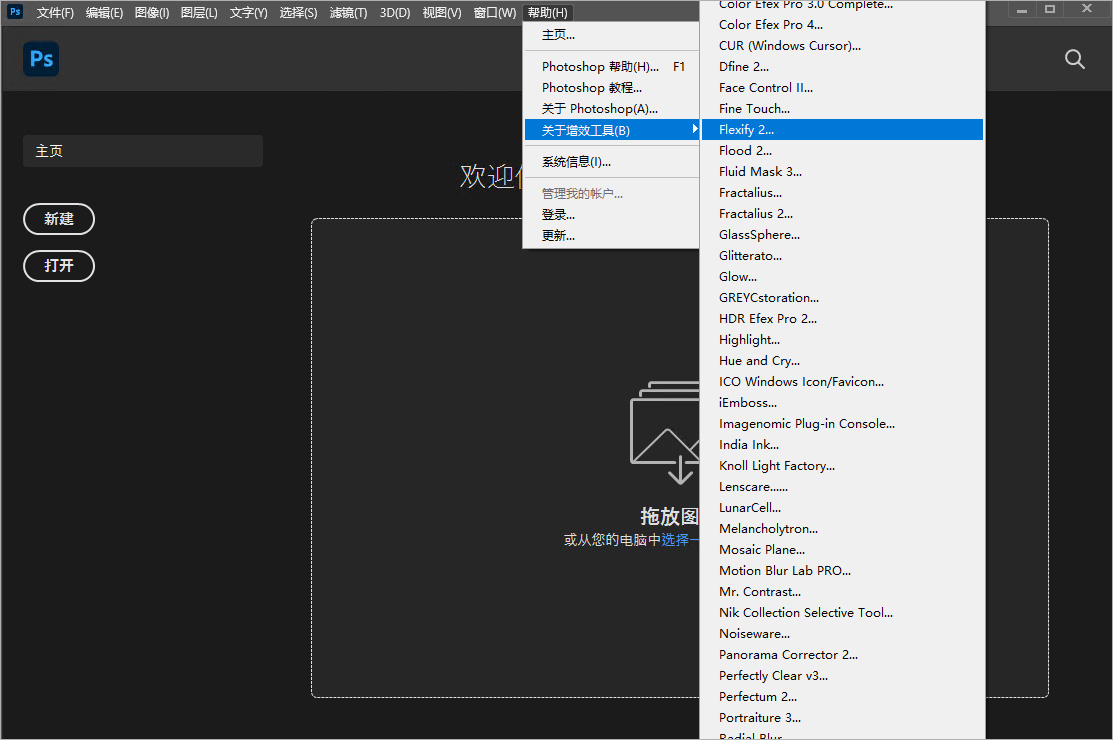Select the 主页 sidebar tab

point(143,151)
